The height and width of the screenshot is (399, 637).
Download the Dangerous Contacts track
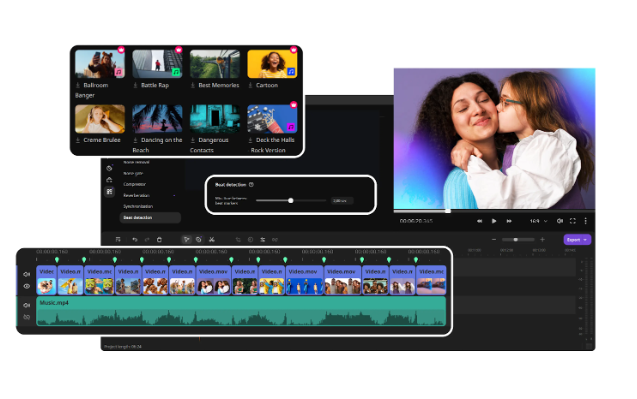point(193,140)
